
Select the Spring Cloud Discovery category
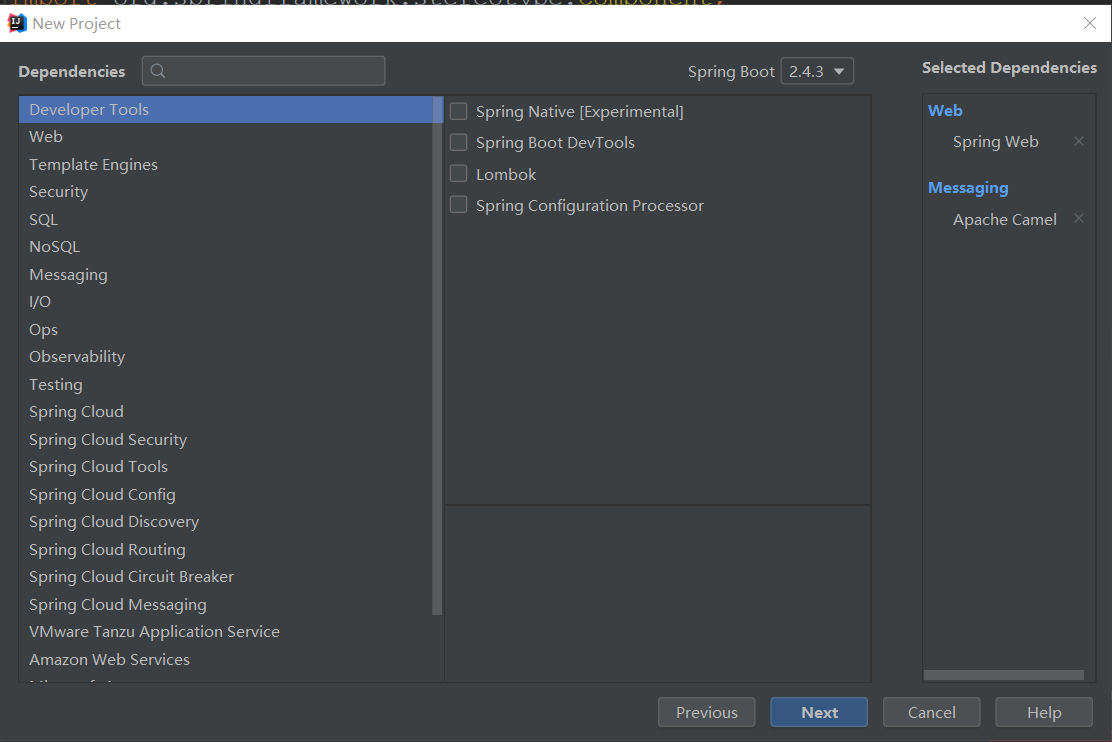[x=226, y=522]
